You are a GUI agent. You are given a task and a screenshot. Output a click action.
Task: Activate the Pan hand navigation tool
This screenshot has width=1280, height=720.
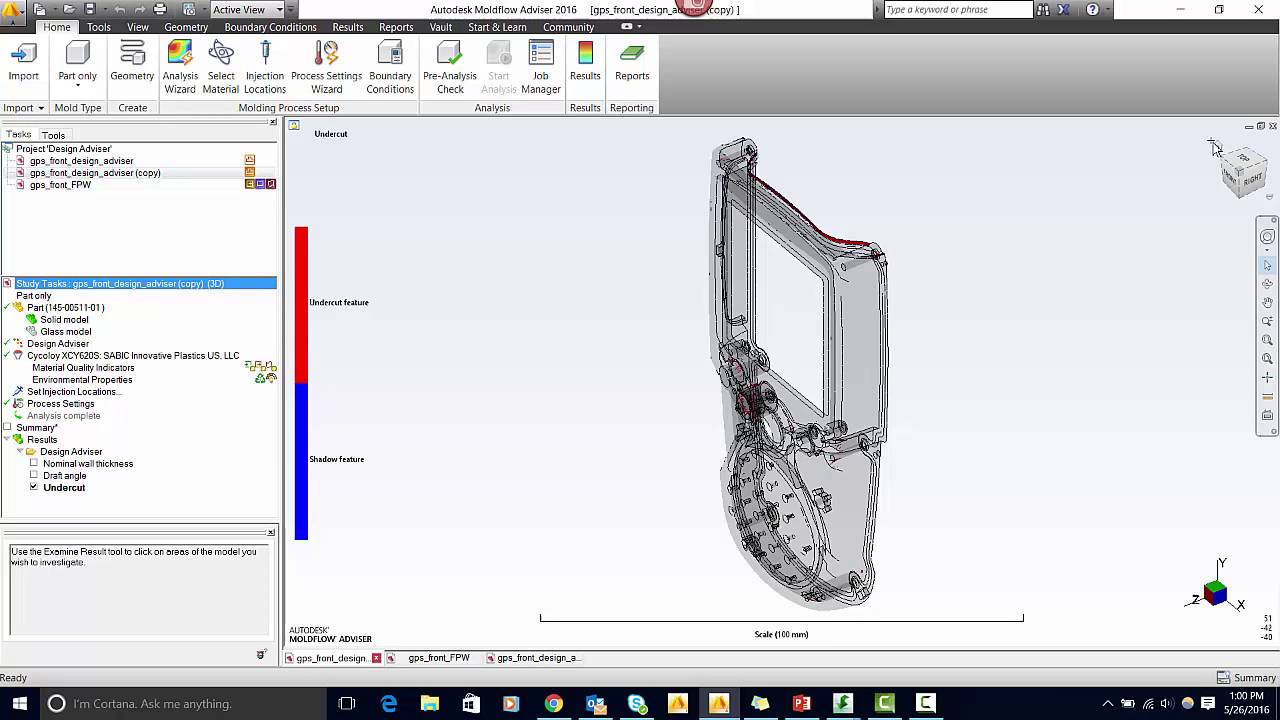1267,302
